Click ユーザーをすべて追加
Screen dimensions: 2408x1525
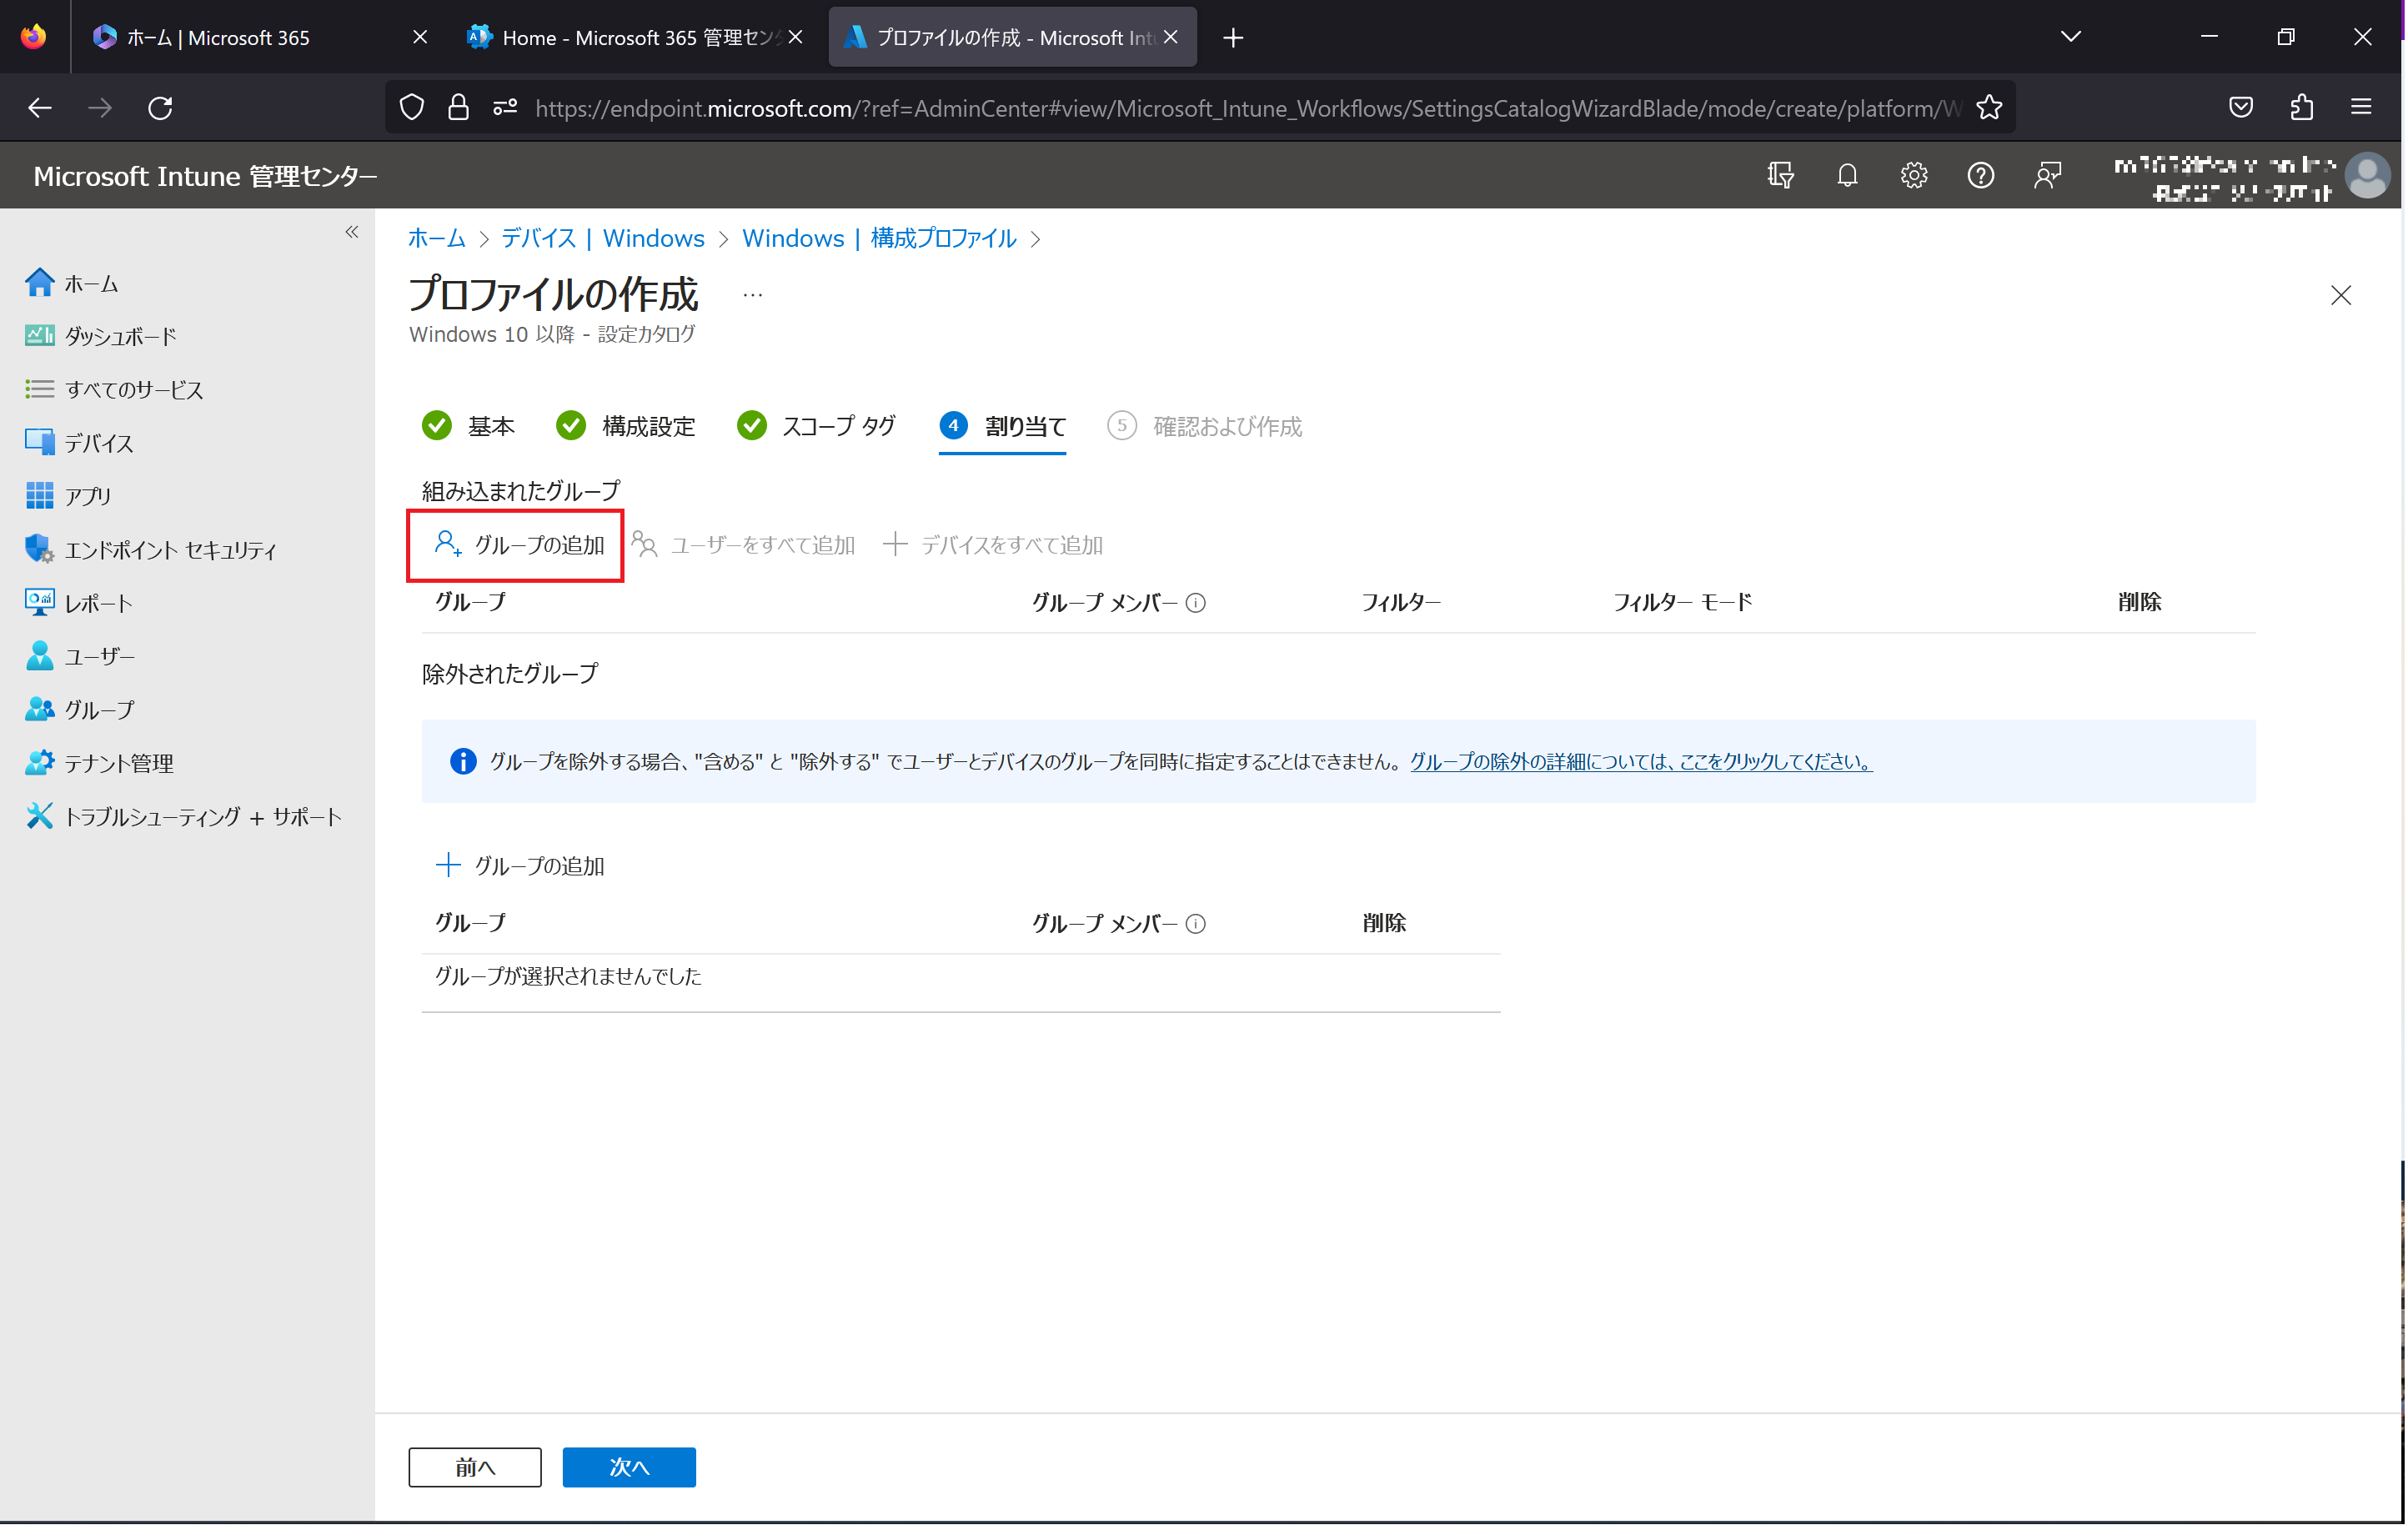click(744, 545)
